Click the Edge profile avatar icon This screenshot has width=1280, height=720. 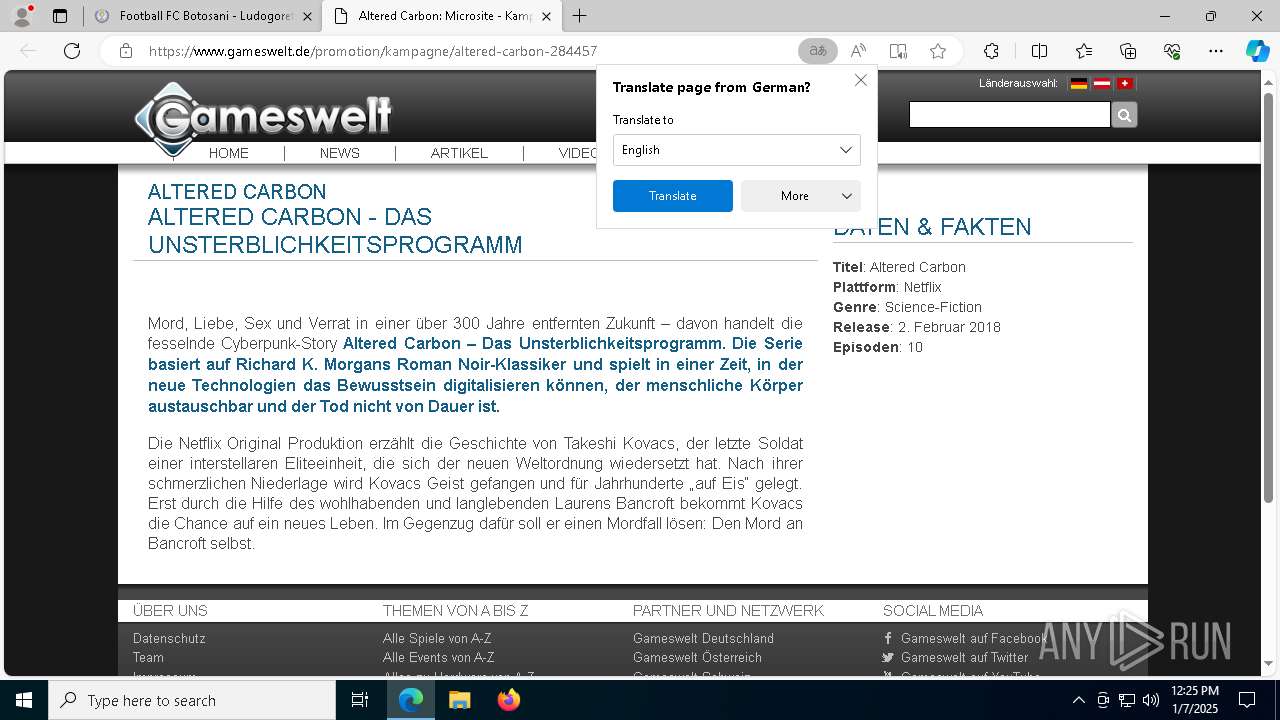point(21,16)
